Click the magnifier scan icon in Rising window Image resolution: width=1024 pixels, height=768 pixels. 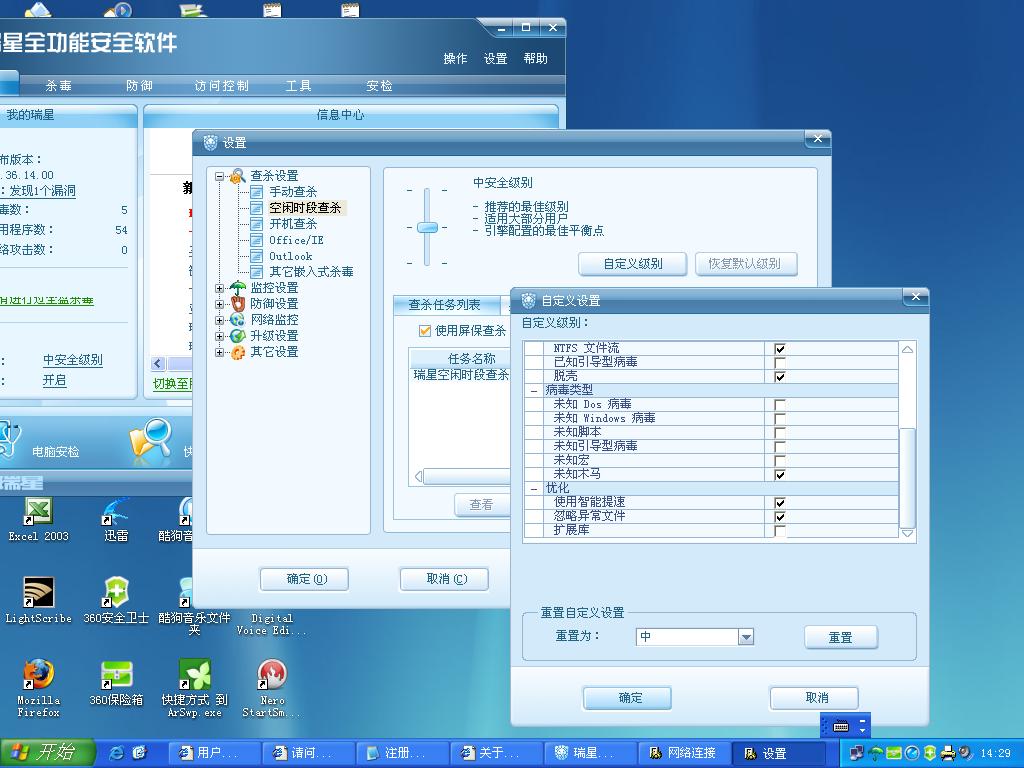150,438
